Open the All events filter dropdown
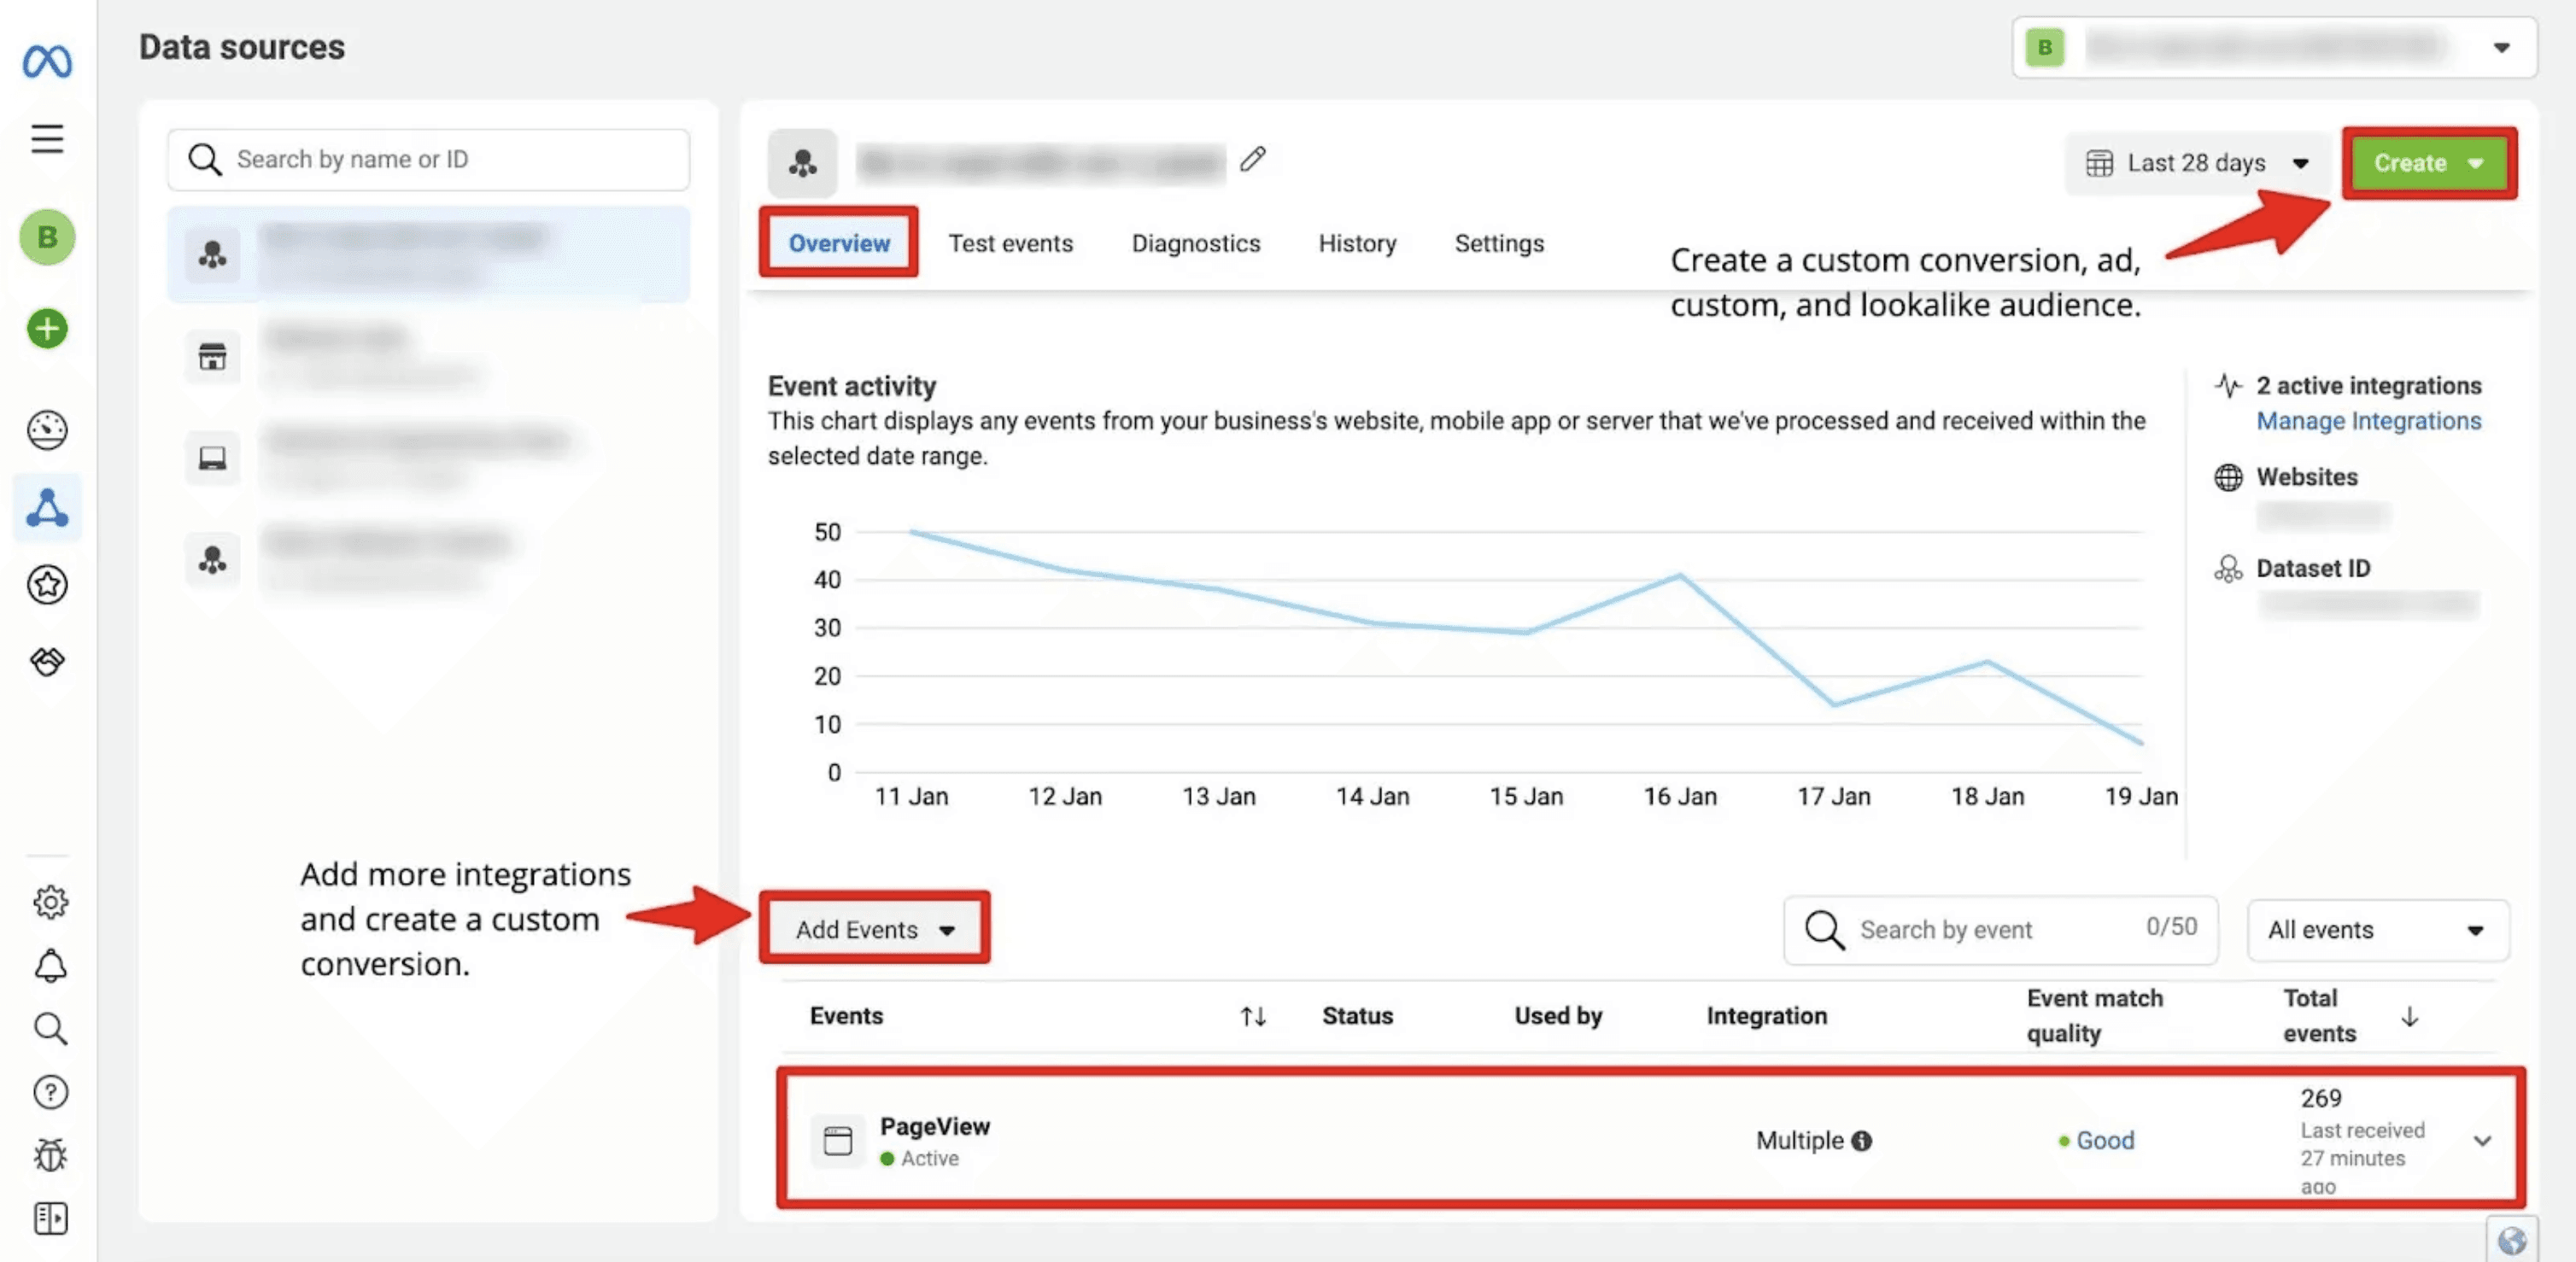 (x=2376, y=930)
